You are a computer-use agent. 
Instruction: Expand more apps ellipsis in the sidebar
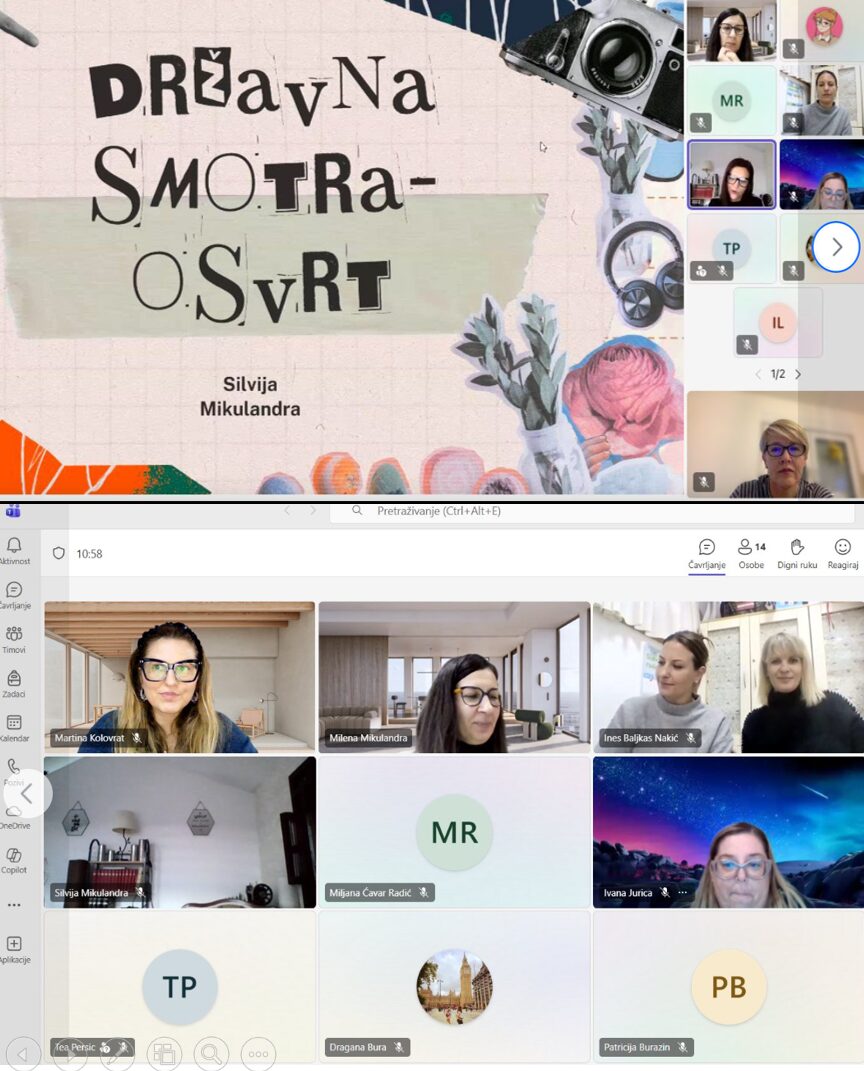pos(14,904)
